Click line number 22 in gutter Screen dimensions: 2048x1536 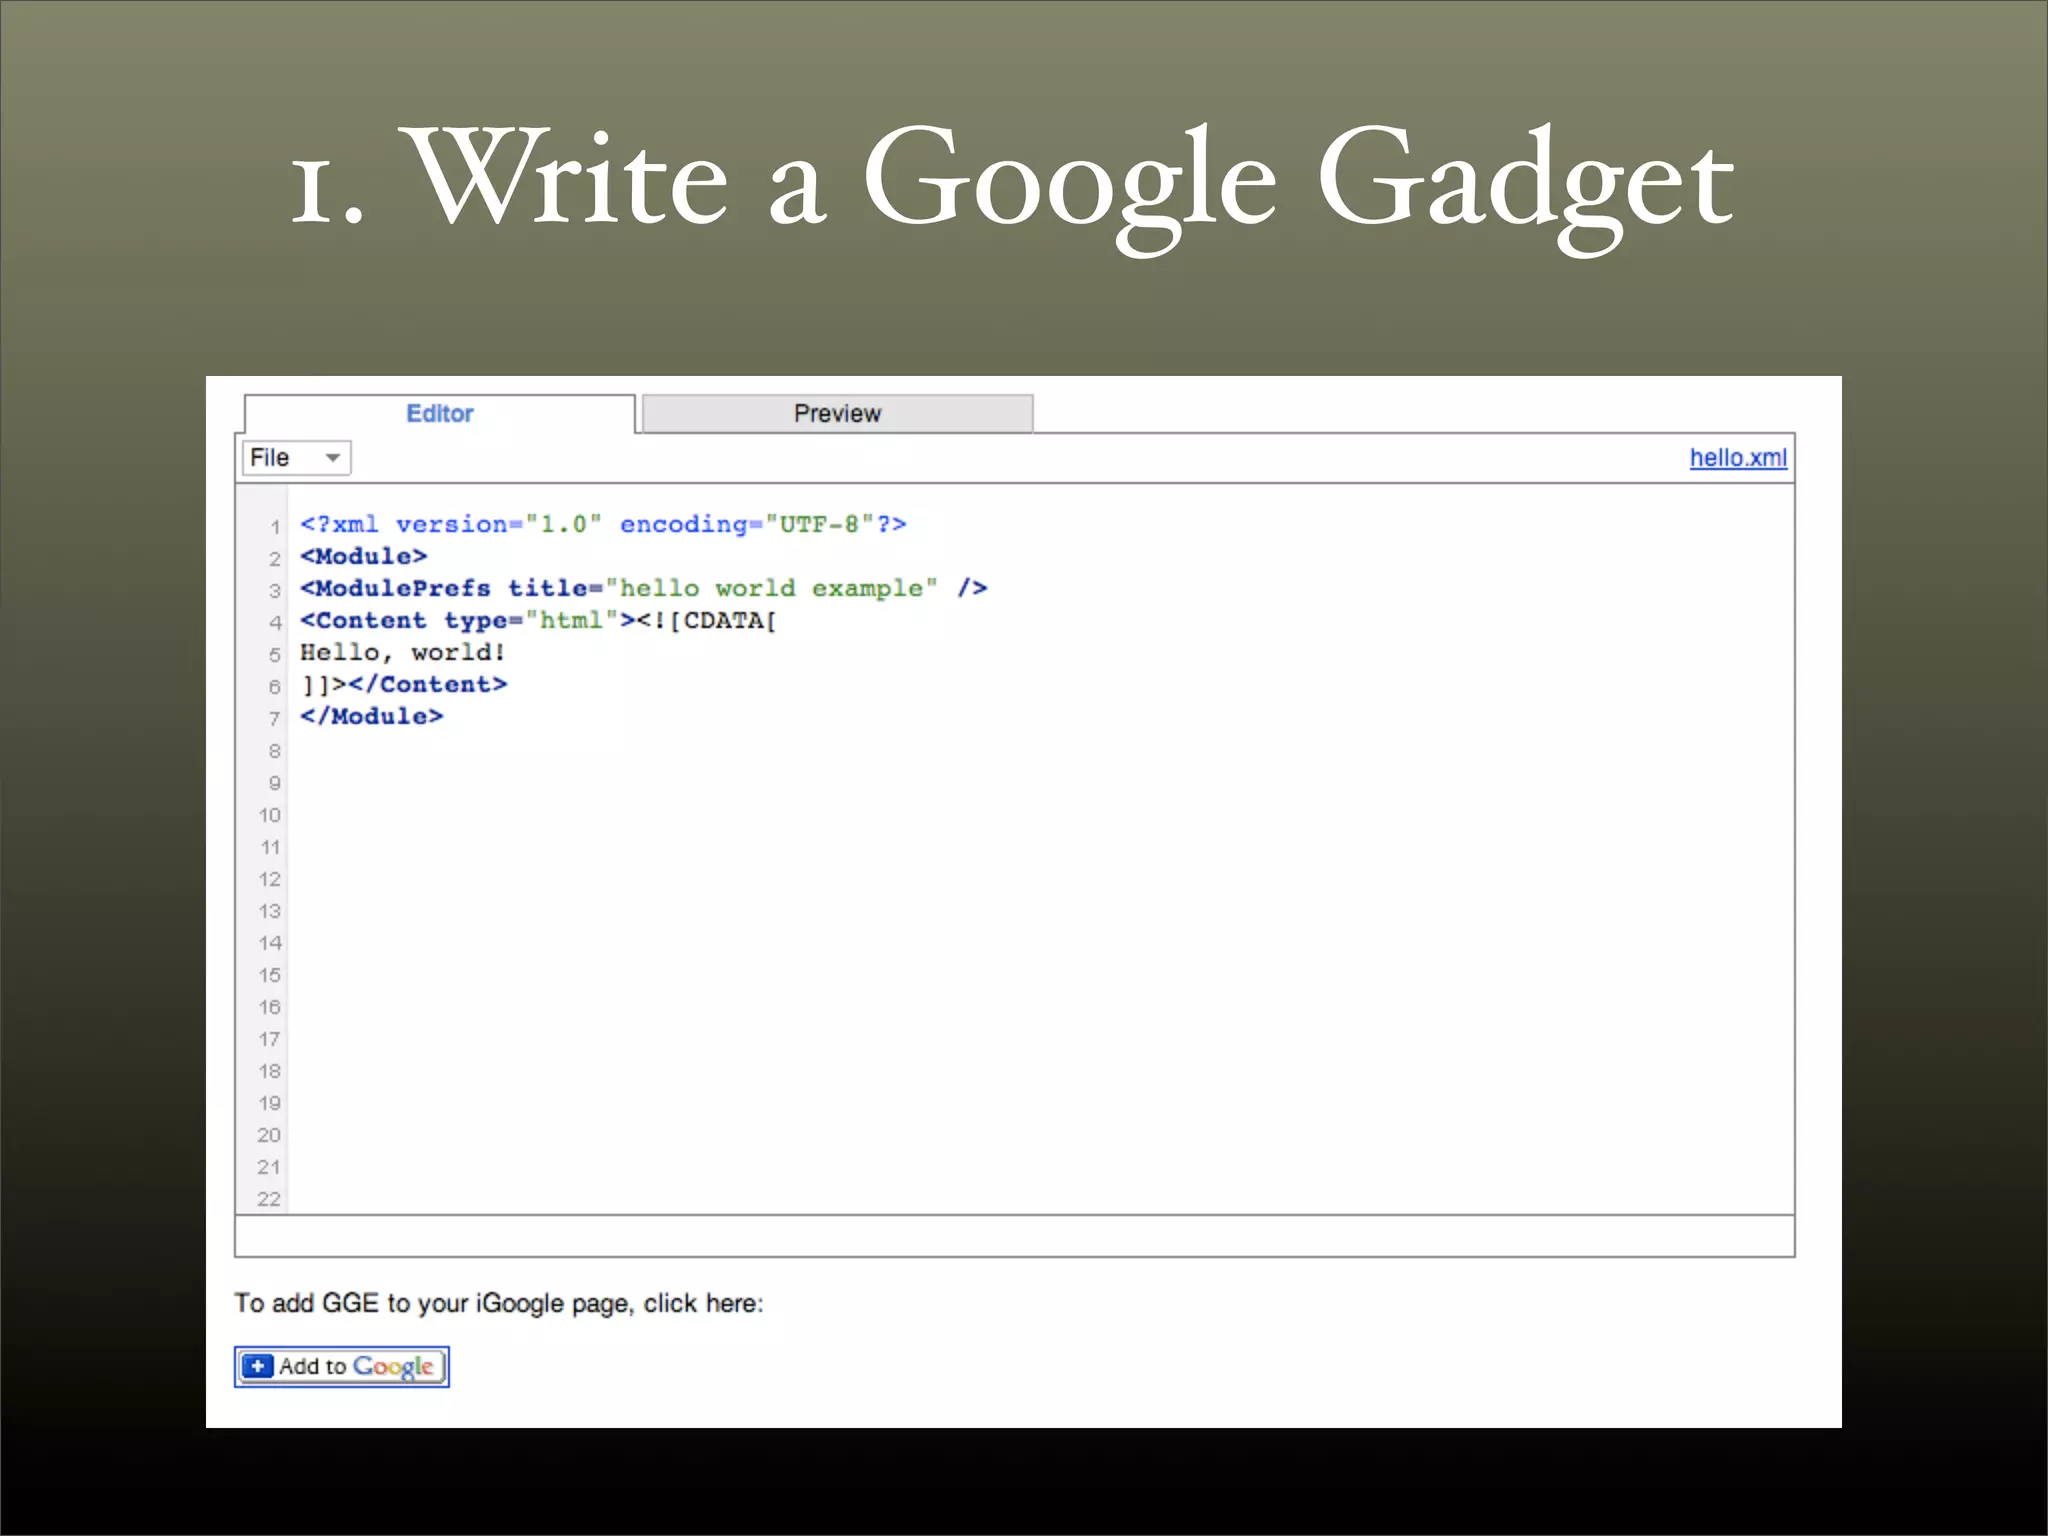pos(269,1198)
